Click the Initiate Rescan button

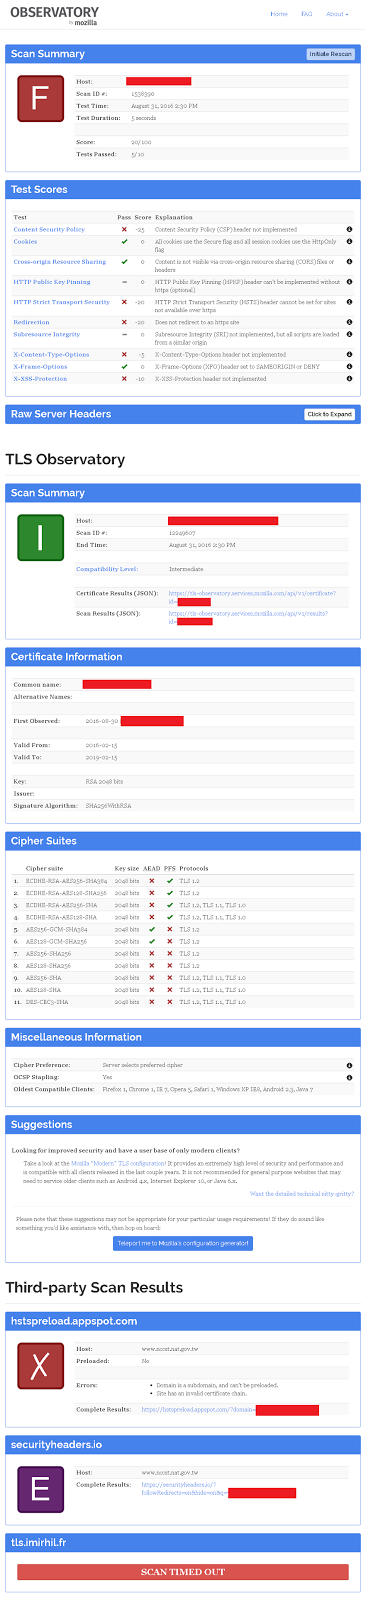point(330,54)
